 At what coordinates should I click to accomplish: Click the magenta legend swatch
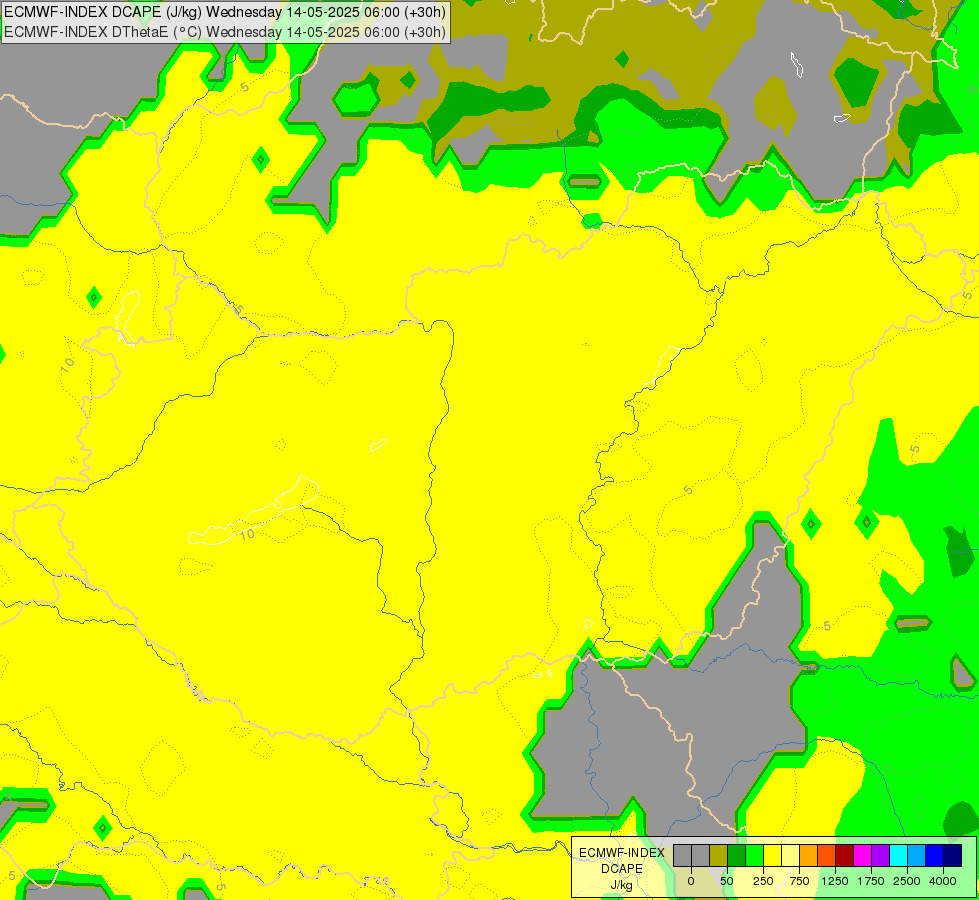tap(863, 856)
